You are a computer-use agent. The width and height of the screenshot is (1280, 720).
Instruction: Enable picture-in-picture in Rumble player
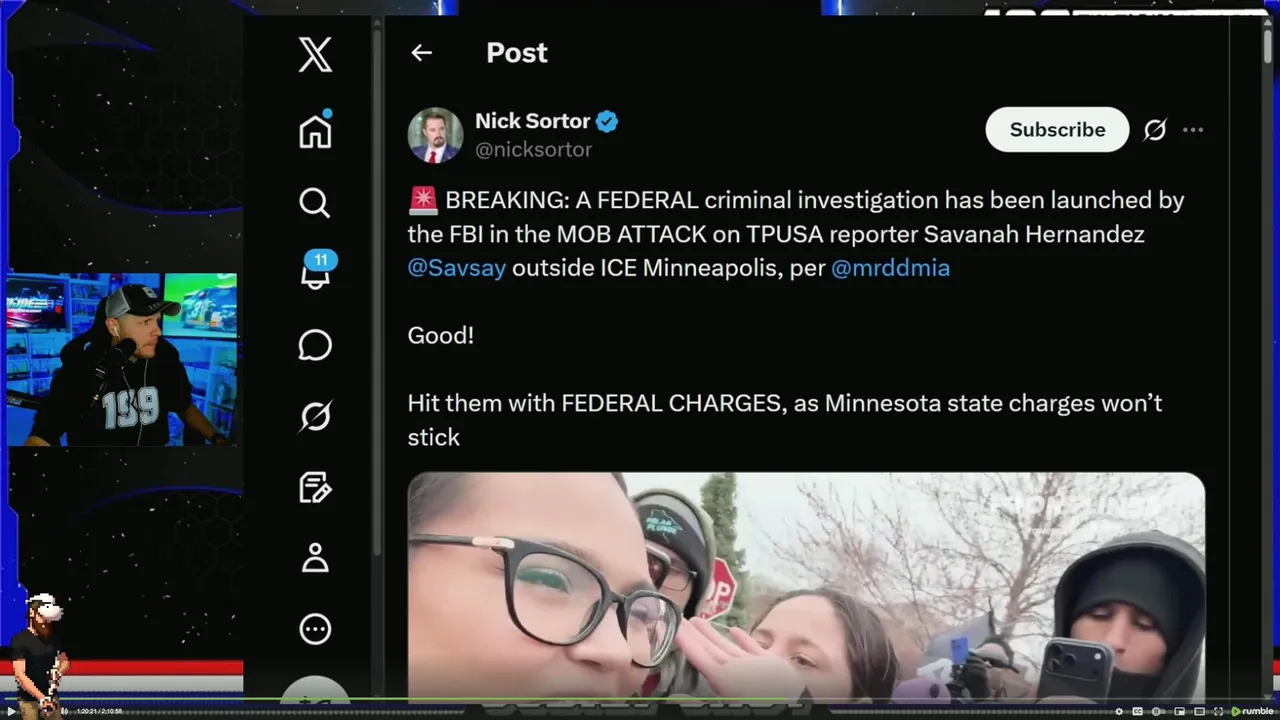(x=1180, y=711)
